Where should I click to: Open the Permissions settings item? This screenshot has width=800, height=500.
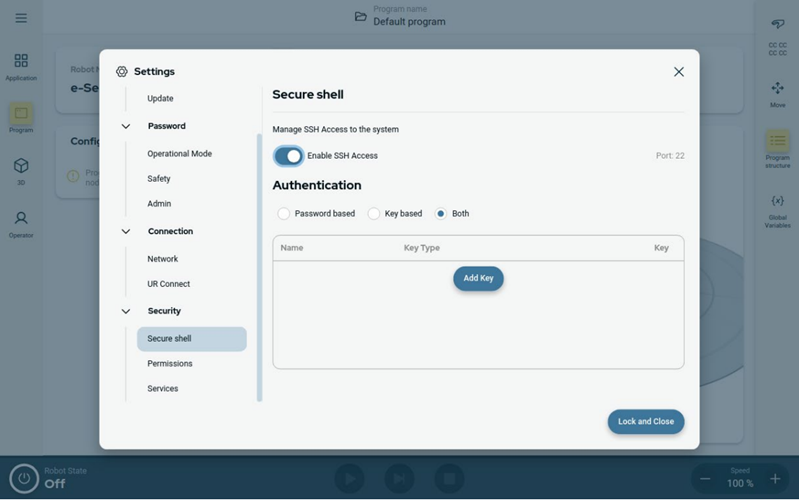click(x=169, y=364)
